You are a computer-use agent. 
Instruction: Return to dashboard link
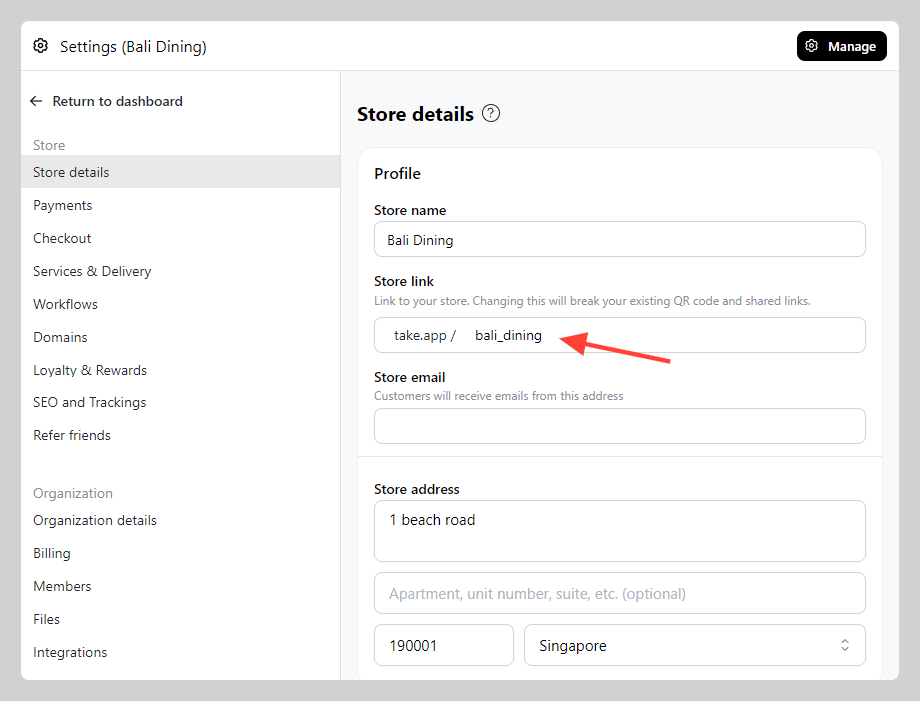click(x=117, y=101)
